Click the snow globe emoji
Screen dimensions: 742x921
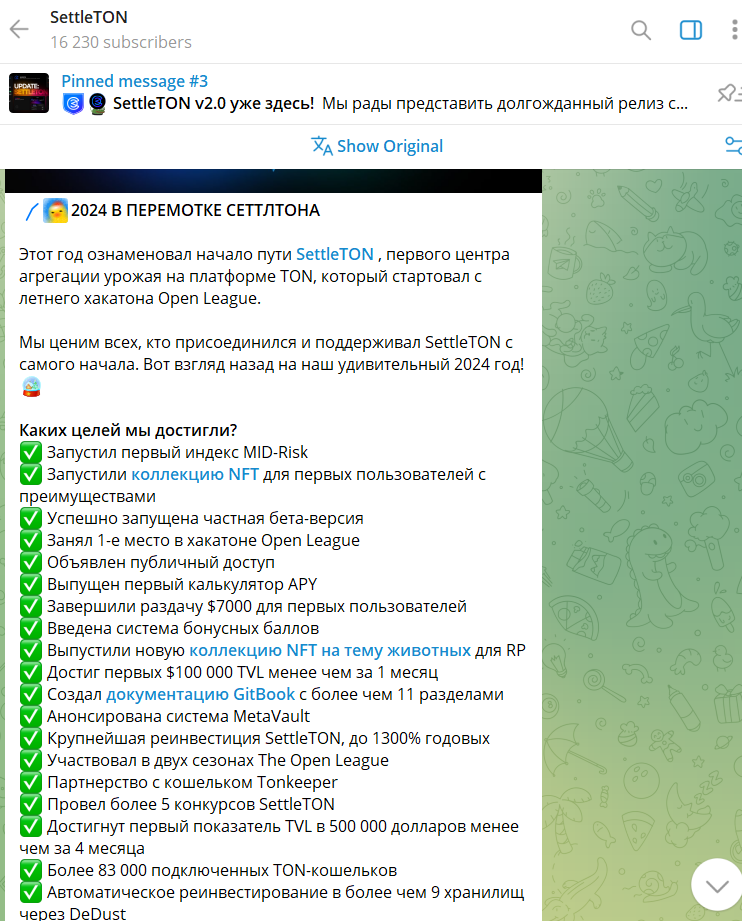pyautogui.click(x=31, y=387)
